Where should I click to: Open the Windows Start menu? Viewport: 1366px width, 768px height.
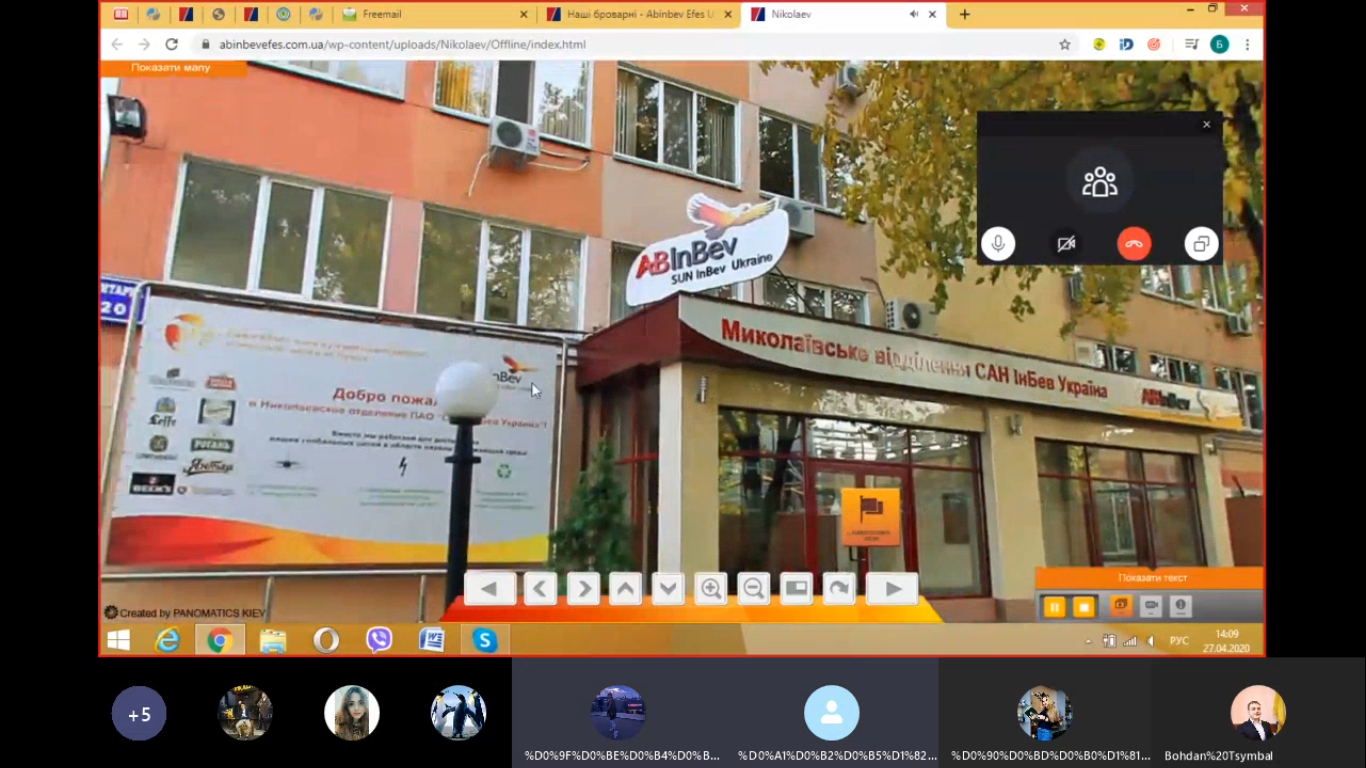(x=118, y=640)
